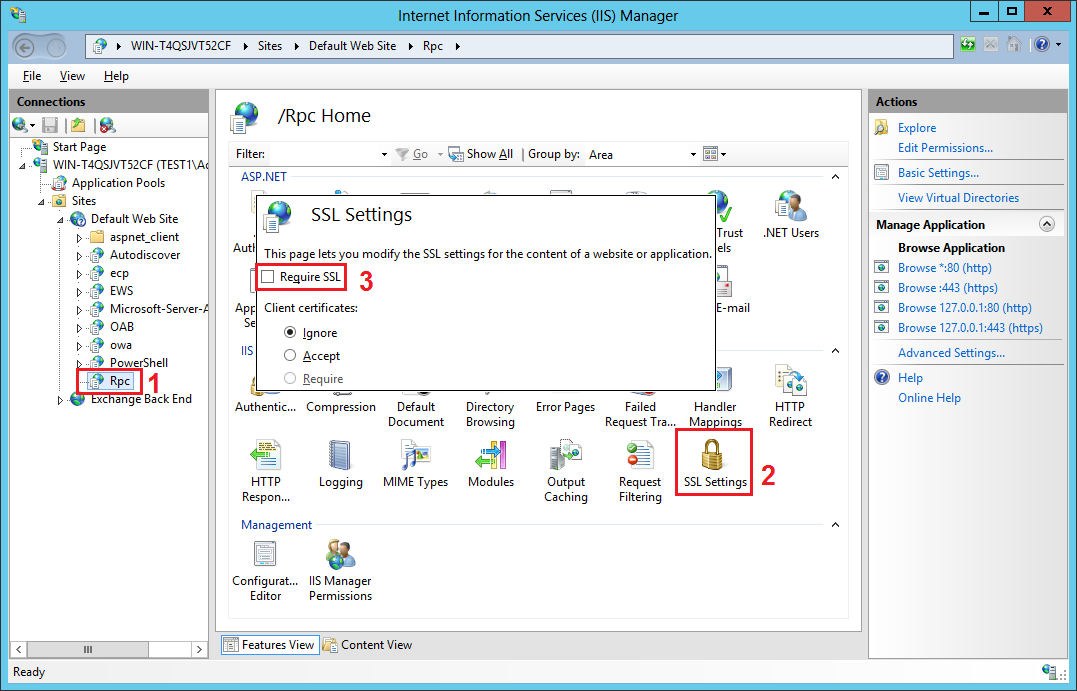
Task: Select the EWS tree node
Action: [x=122, y=291]
